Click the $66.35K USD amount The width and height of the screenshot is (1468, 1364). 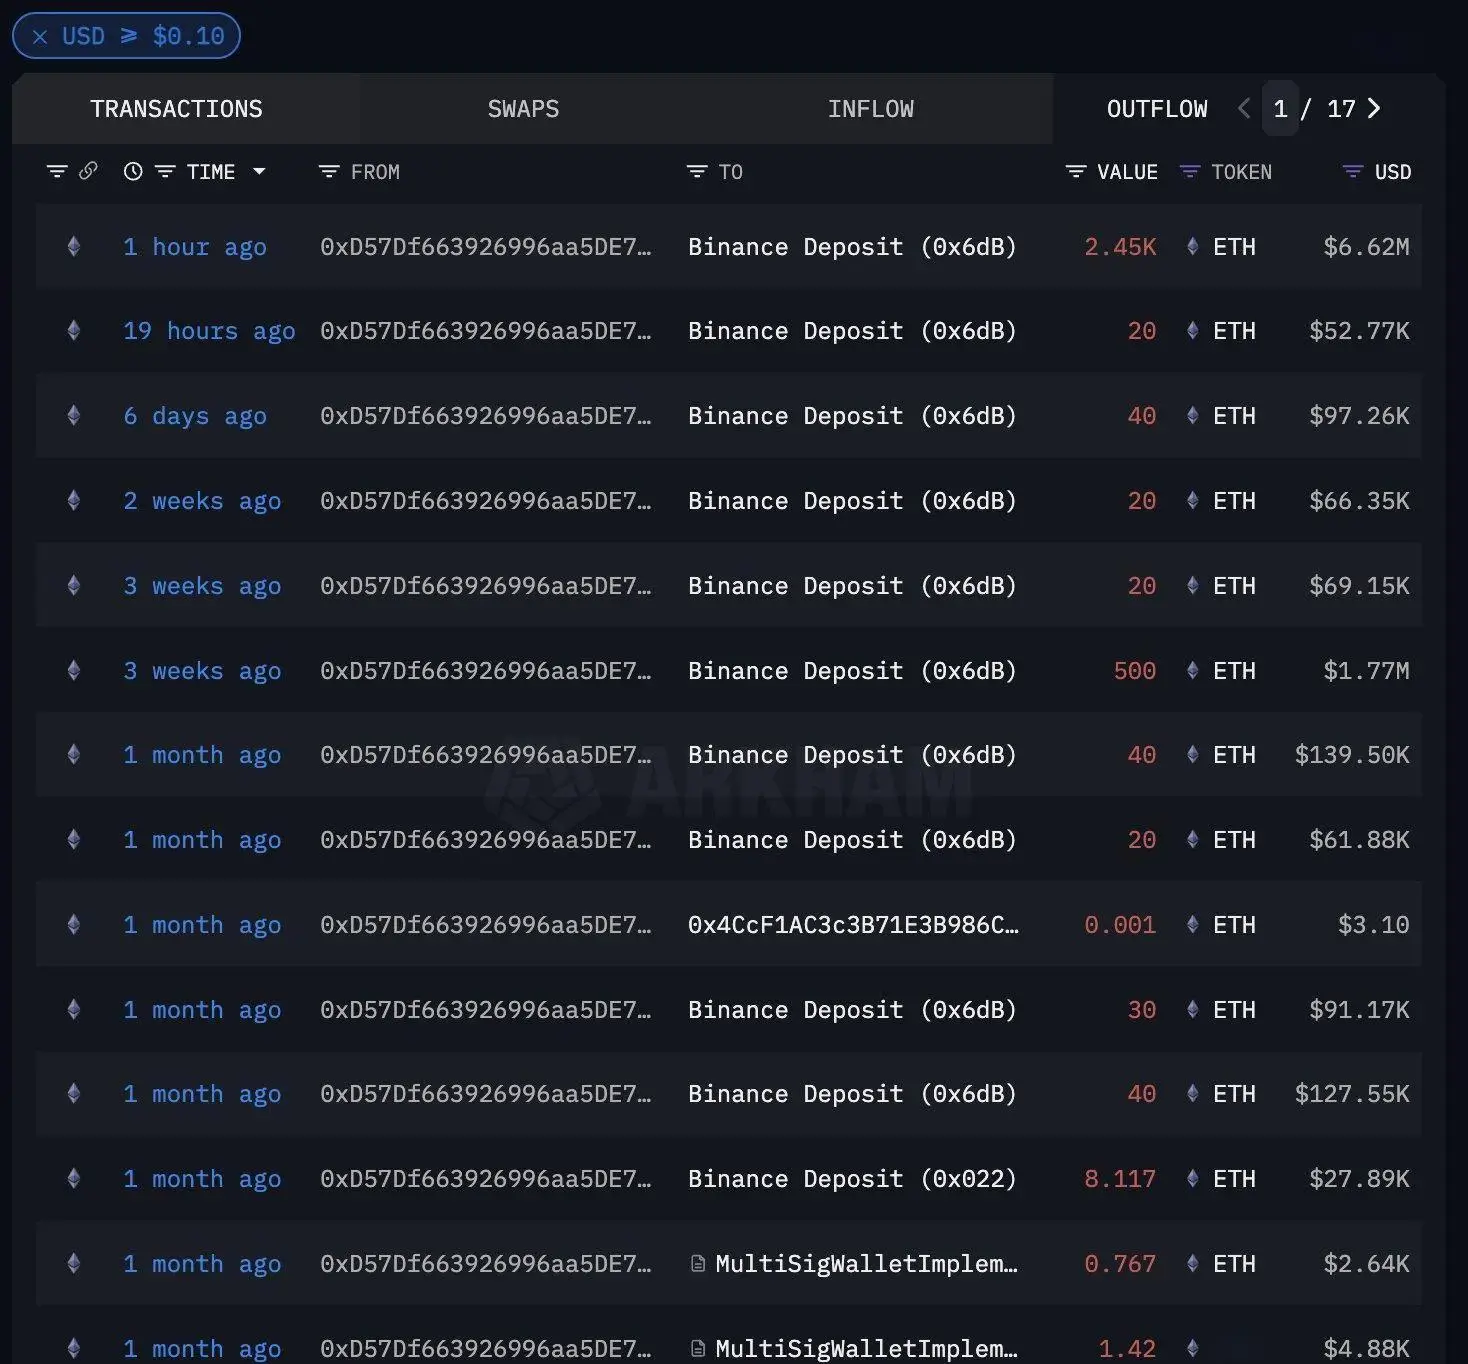tap(1359, 501)
